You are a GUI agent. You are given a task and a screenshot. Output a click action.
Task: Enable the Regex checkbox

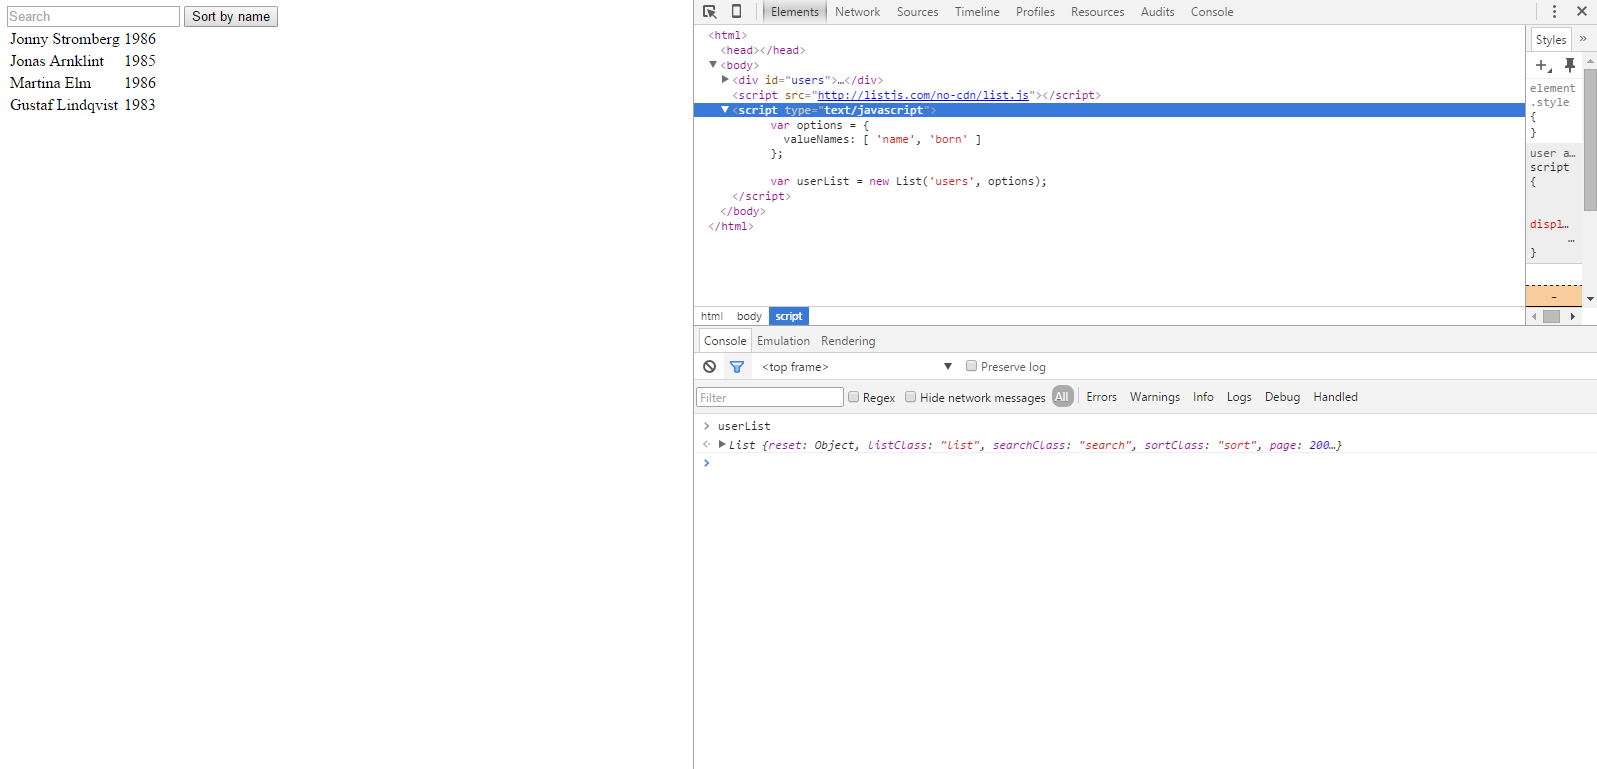click(854, 397)
